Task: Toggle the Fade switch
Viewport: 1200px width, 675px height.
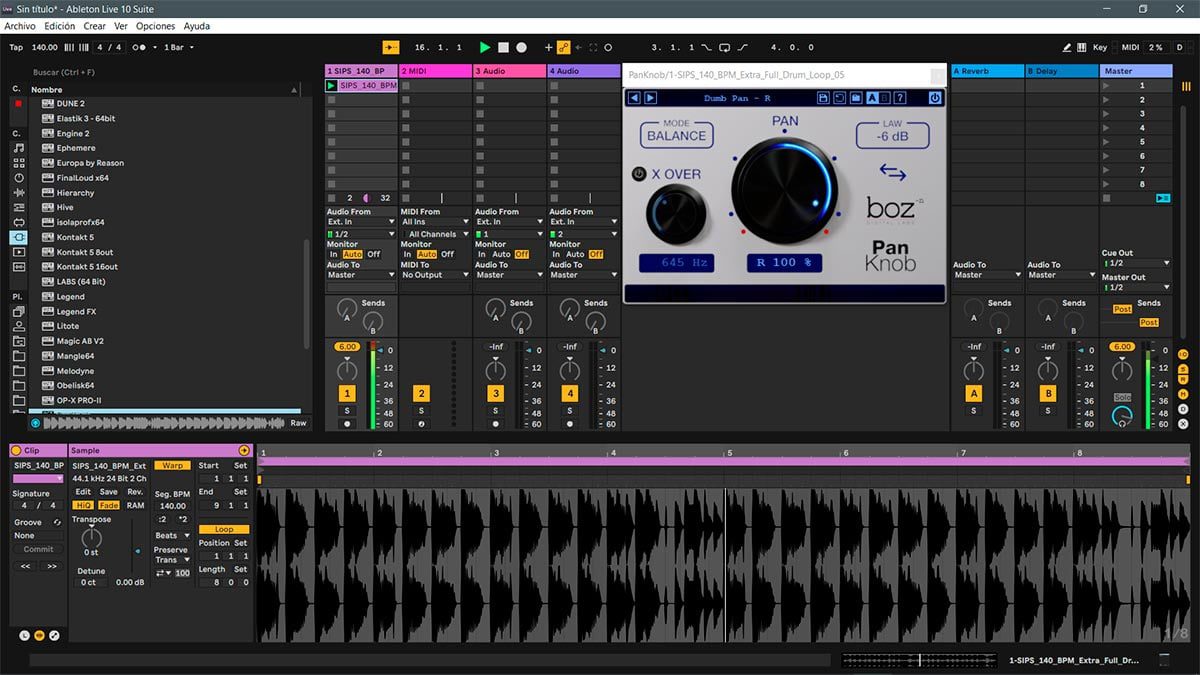Action: (x=108, y=505)
